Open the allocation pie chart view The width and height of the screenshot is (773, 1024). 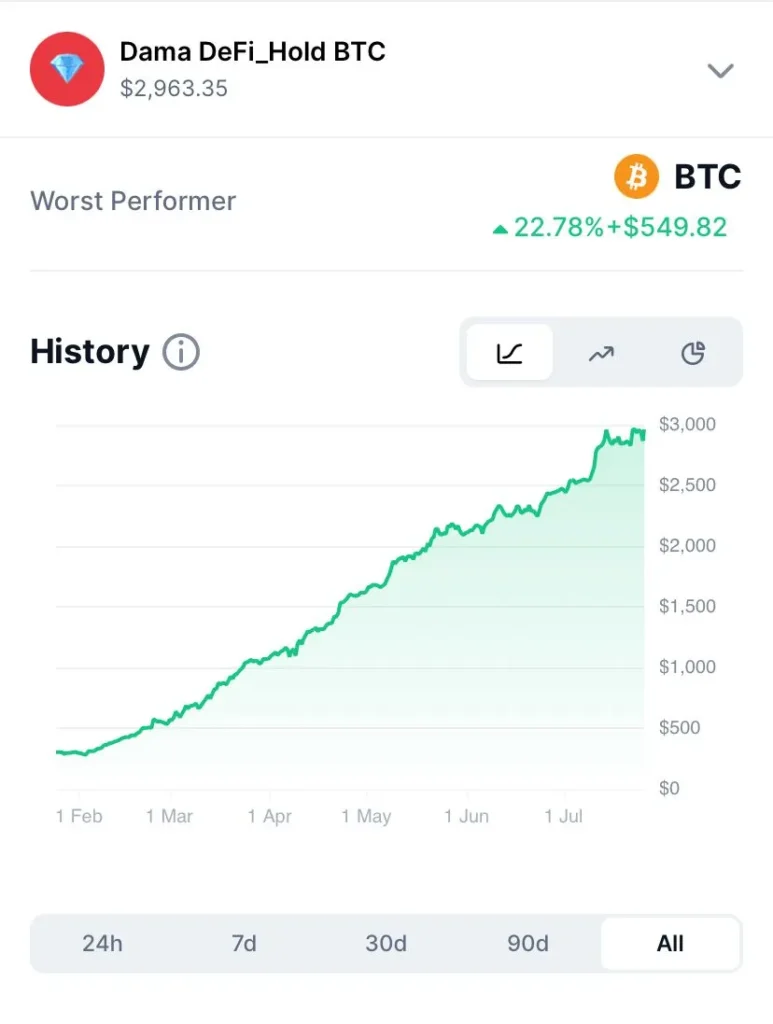pos(693,353)
